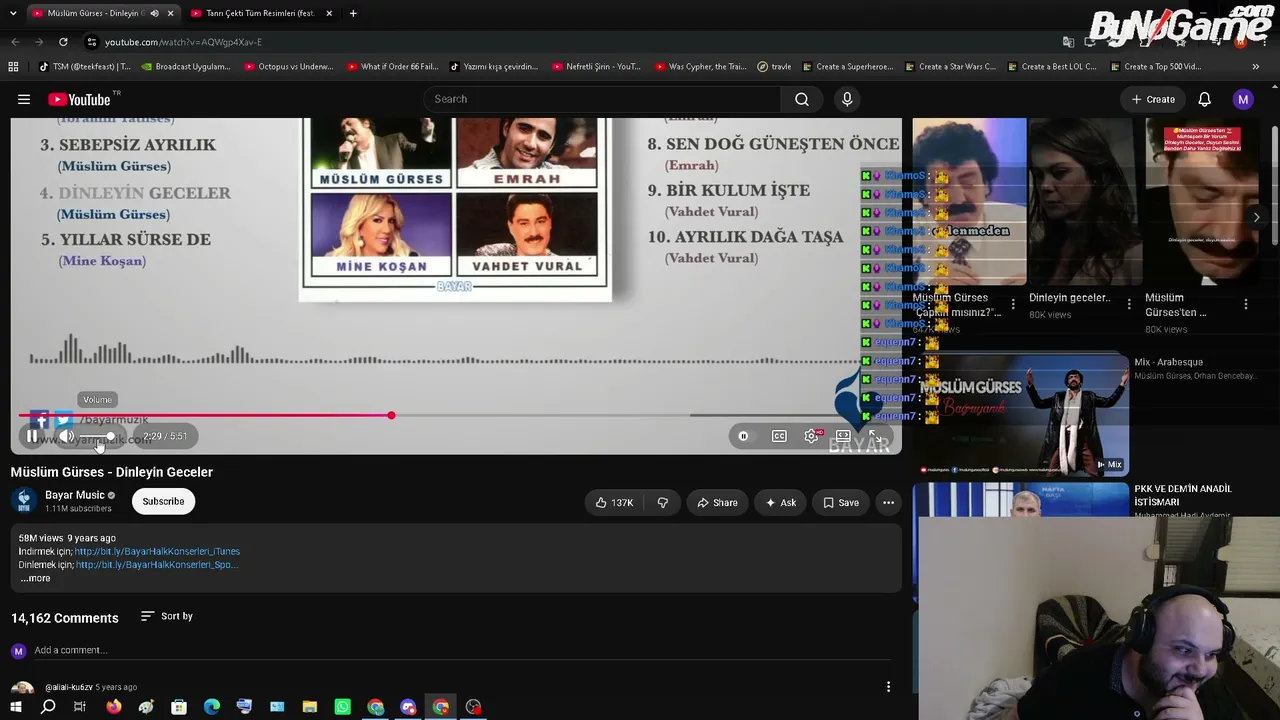Open the Windows Start menu

click(14, 707)
